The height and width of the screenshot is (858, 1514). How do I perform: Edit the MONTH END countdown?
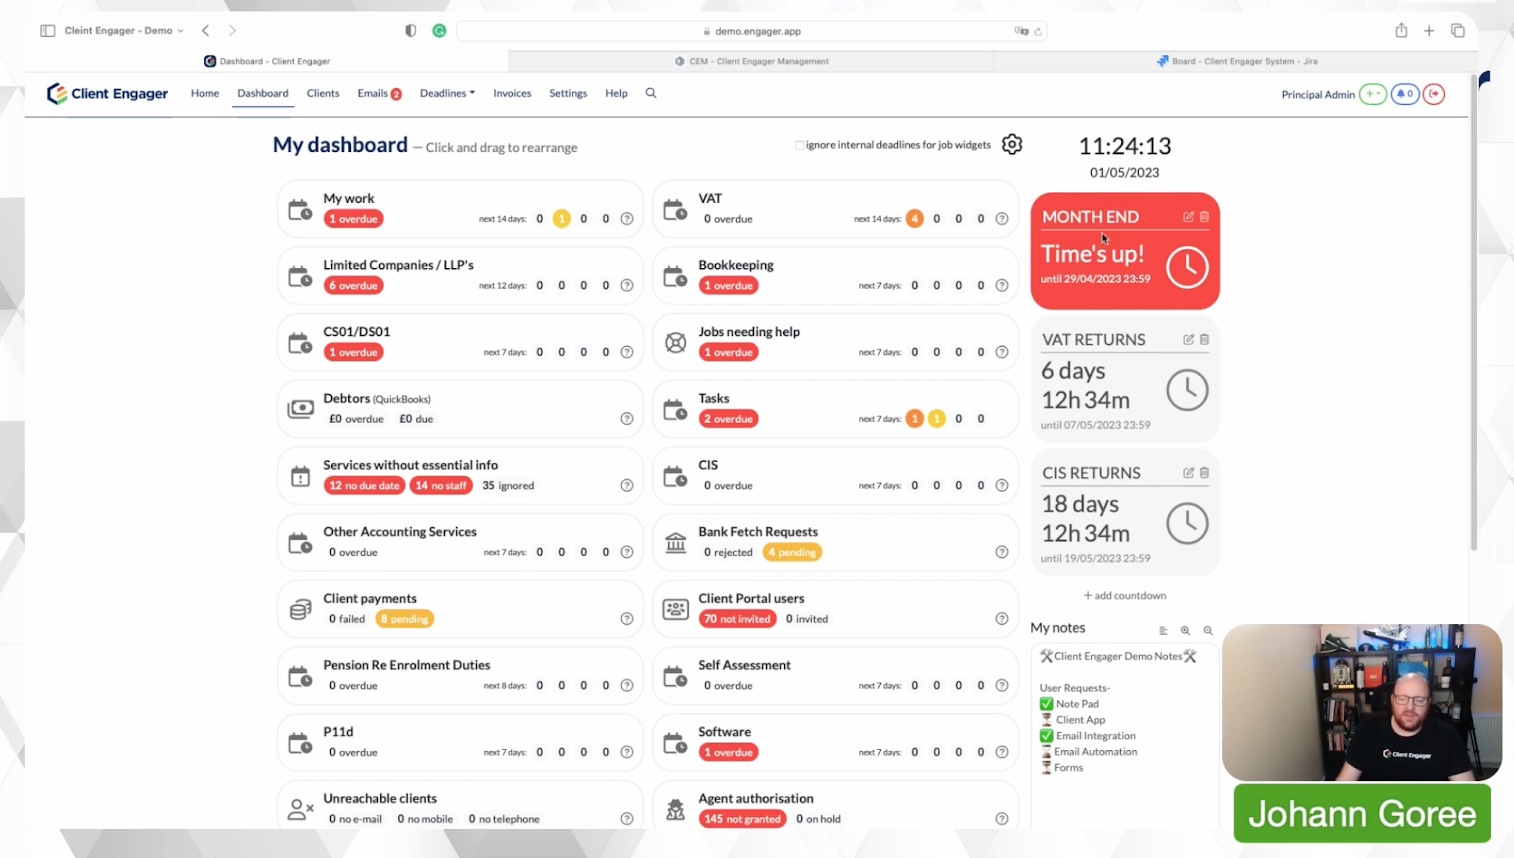[x=1188, y=217]
